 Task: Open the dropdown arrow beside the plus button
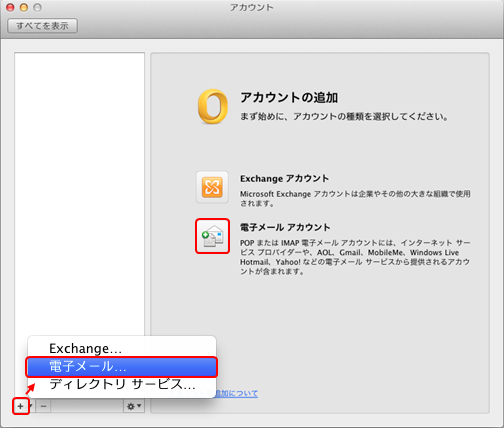(x=31, y=406)
